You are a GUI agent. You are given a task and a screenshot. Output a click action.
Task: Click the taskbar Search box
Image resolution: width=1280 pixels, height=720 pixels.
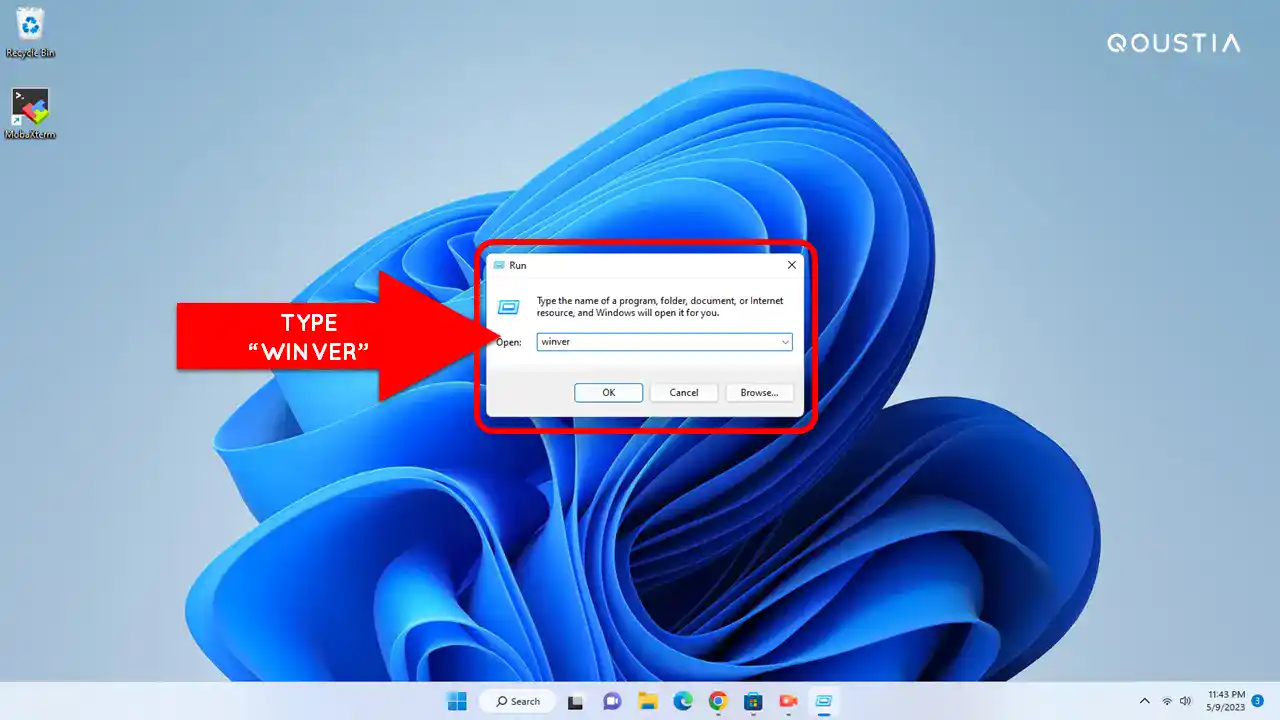coord(516,701)
